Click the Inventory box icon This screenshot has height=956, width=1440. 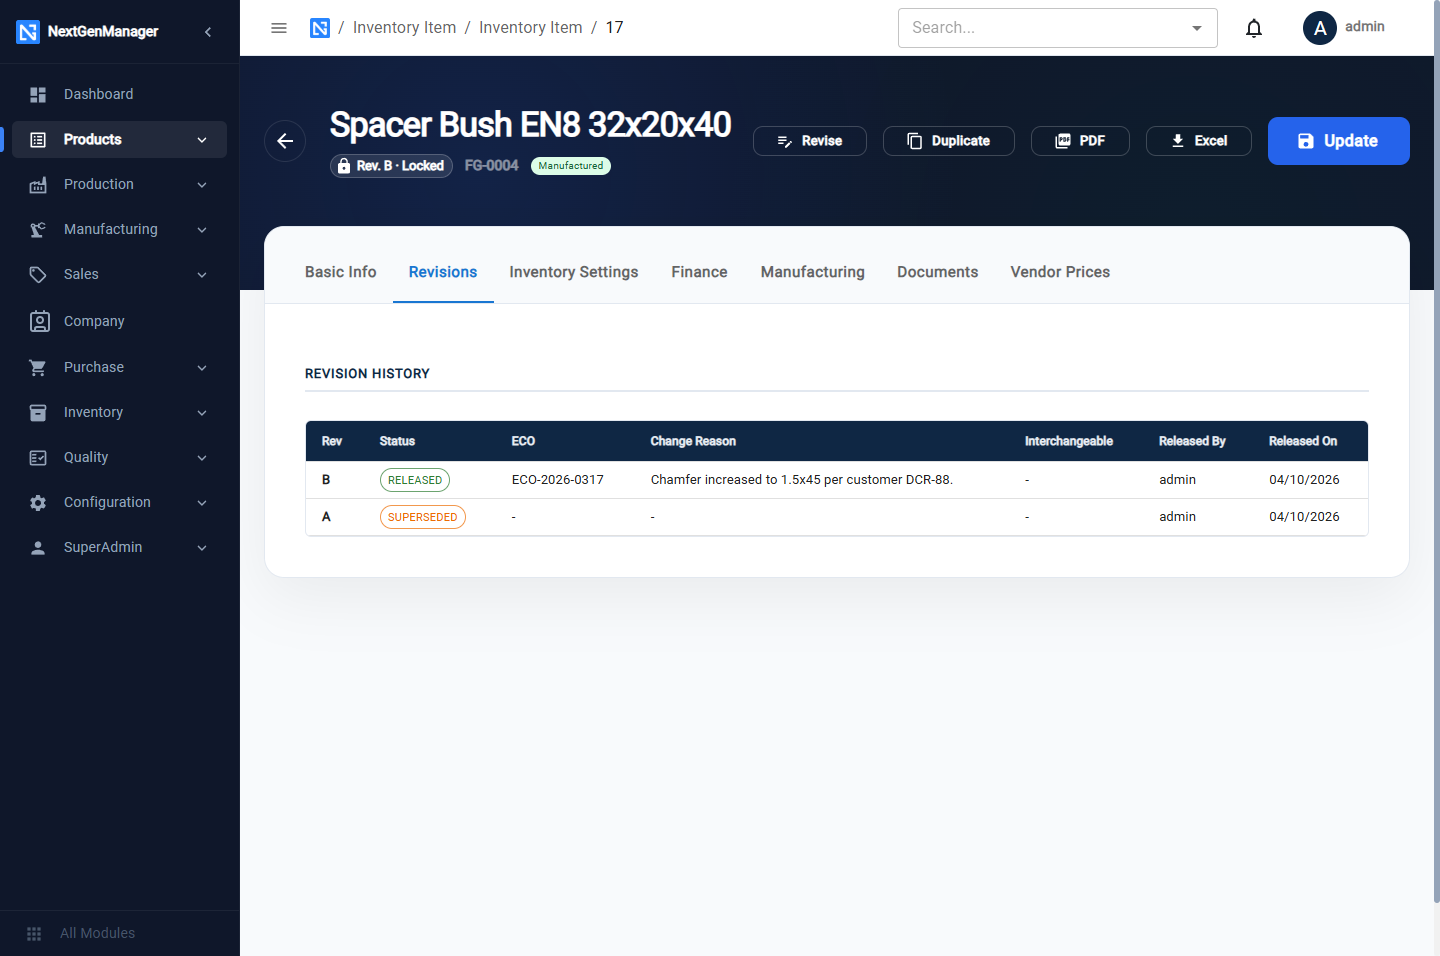(38, 412)
